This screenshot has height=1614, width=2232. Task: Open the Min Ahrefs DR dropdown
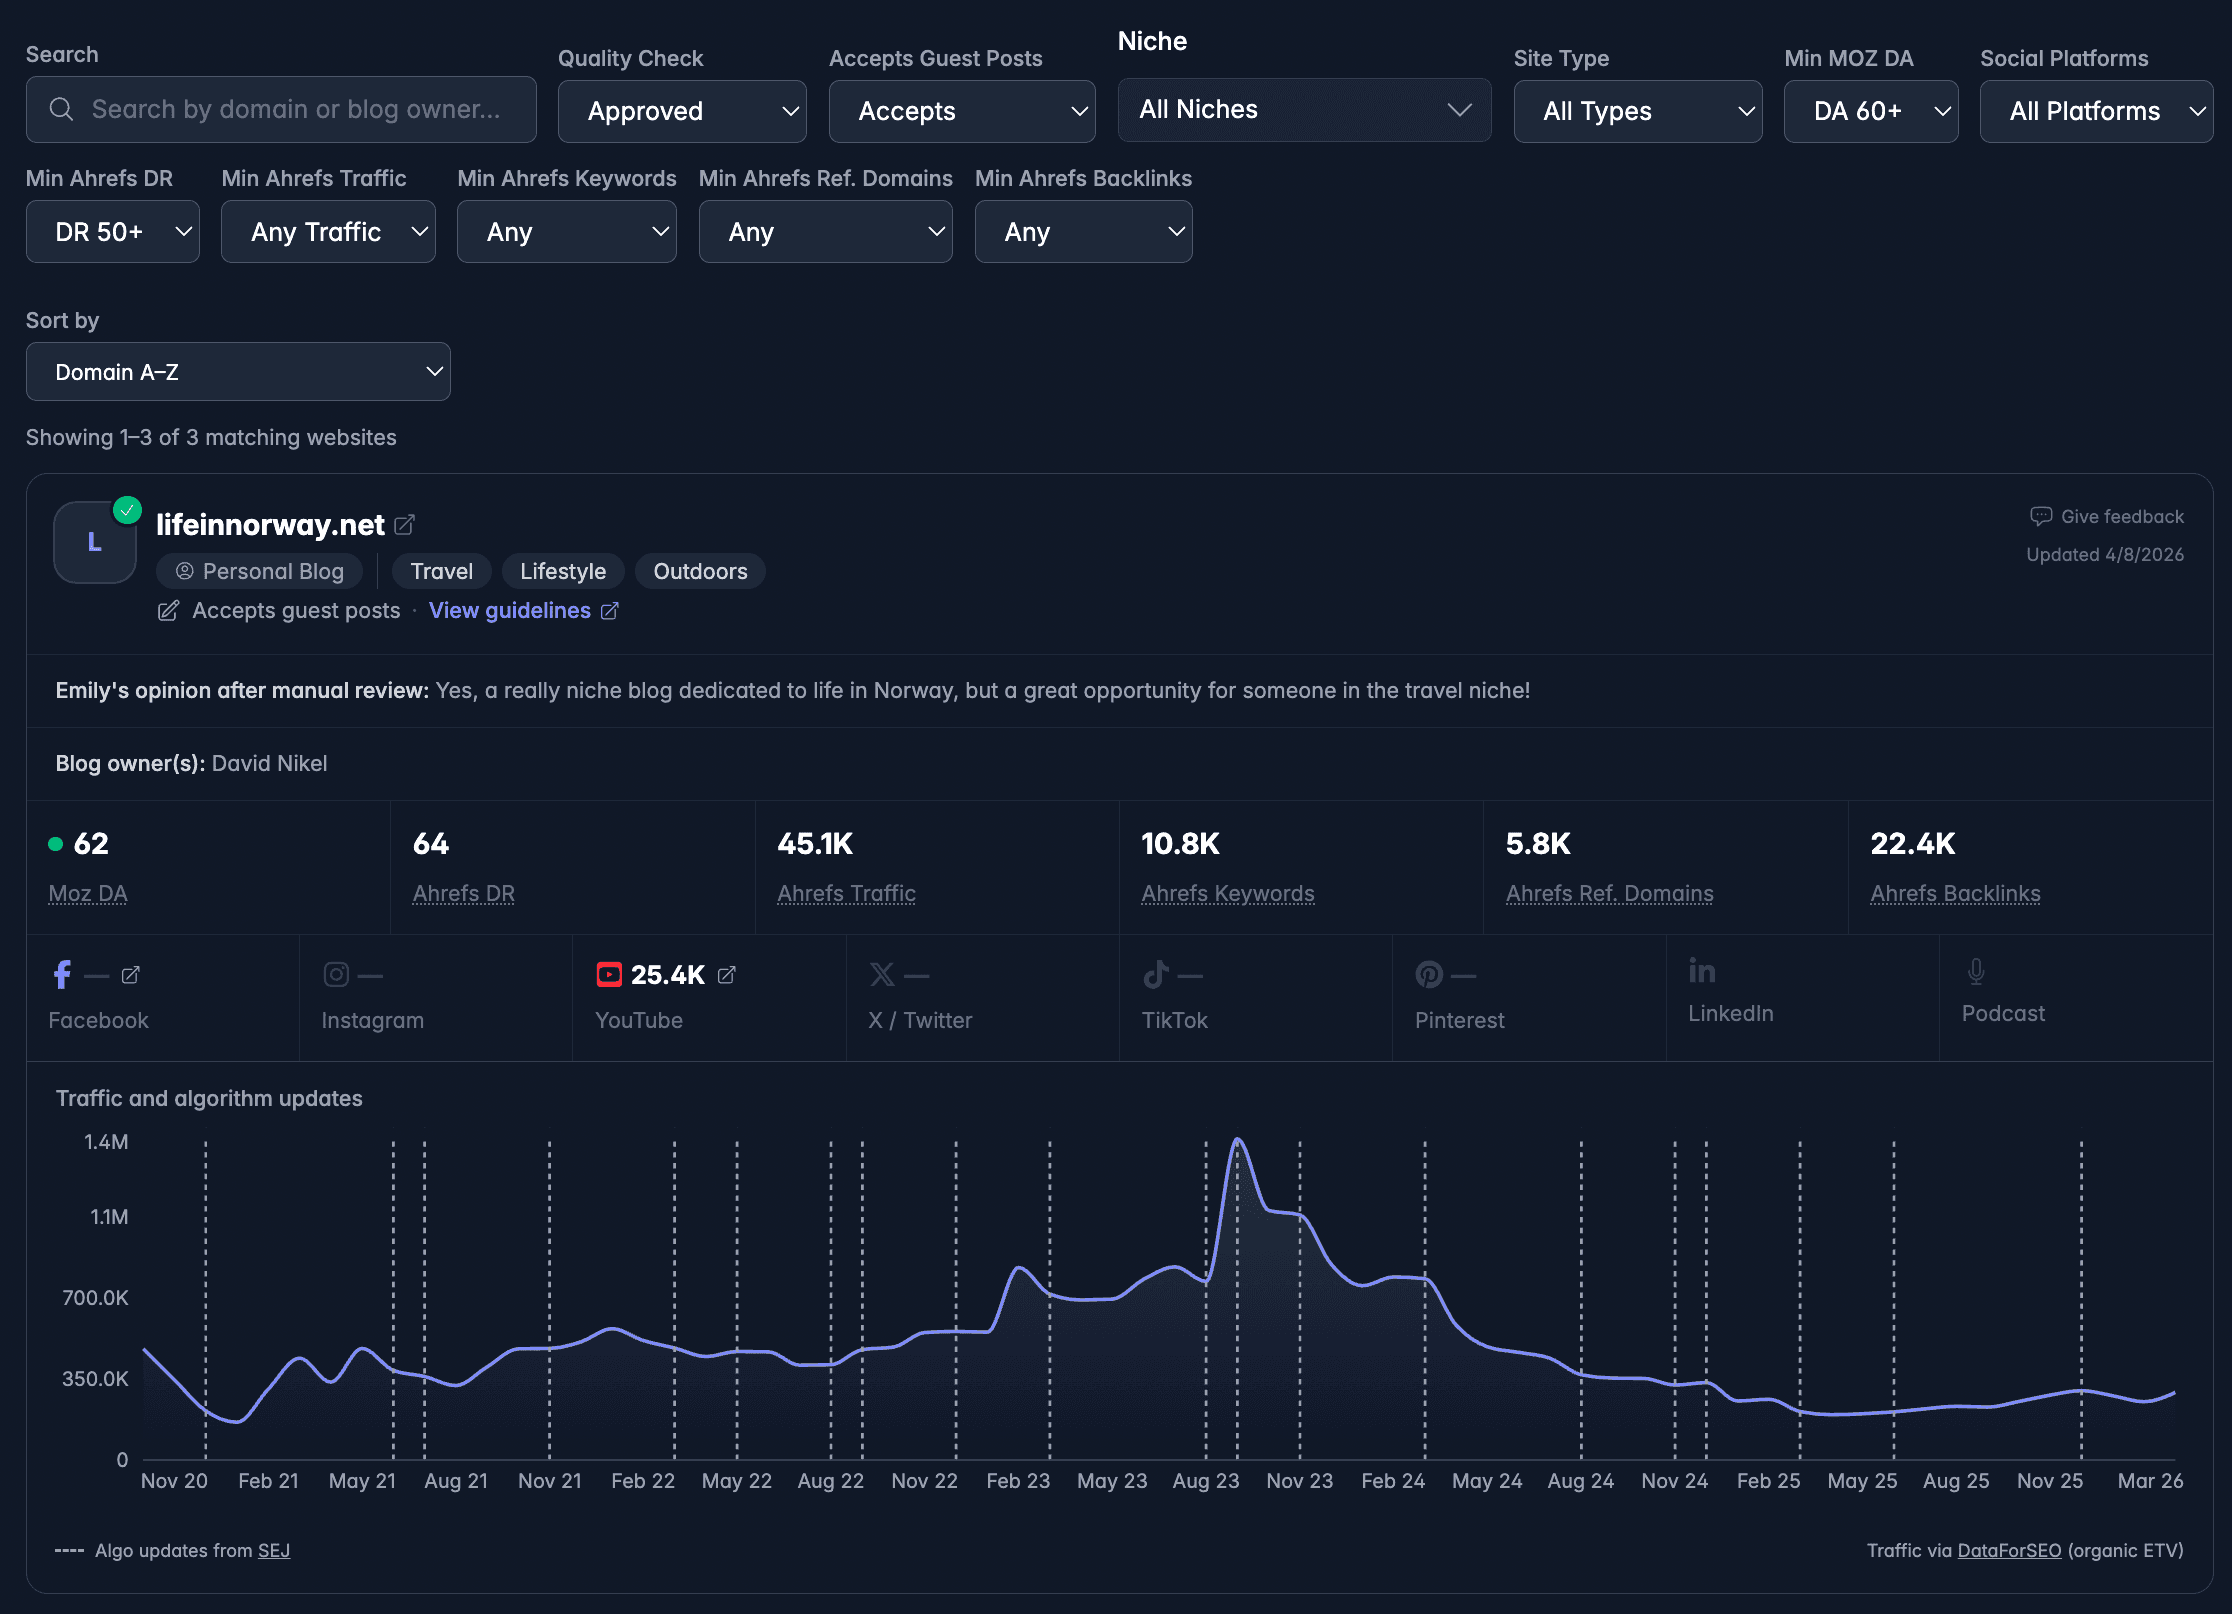113,232
